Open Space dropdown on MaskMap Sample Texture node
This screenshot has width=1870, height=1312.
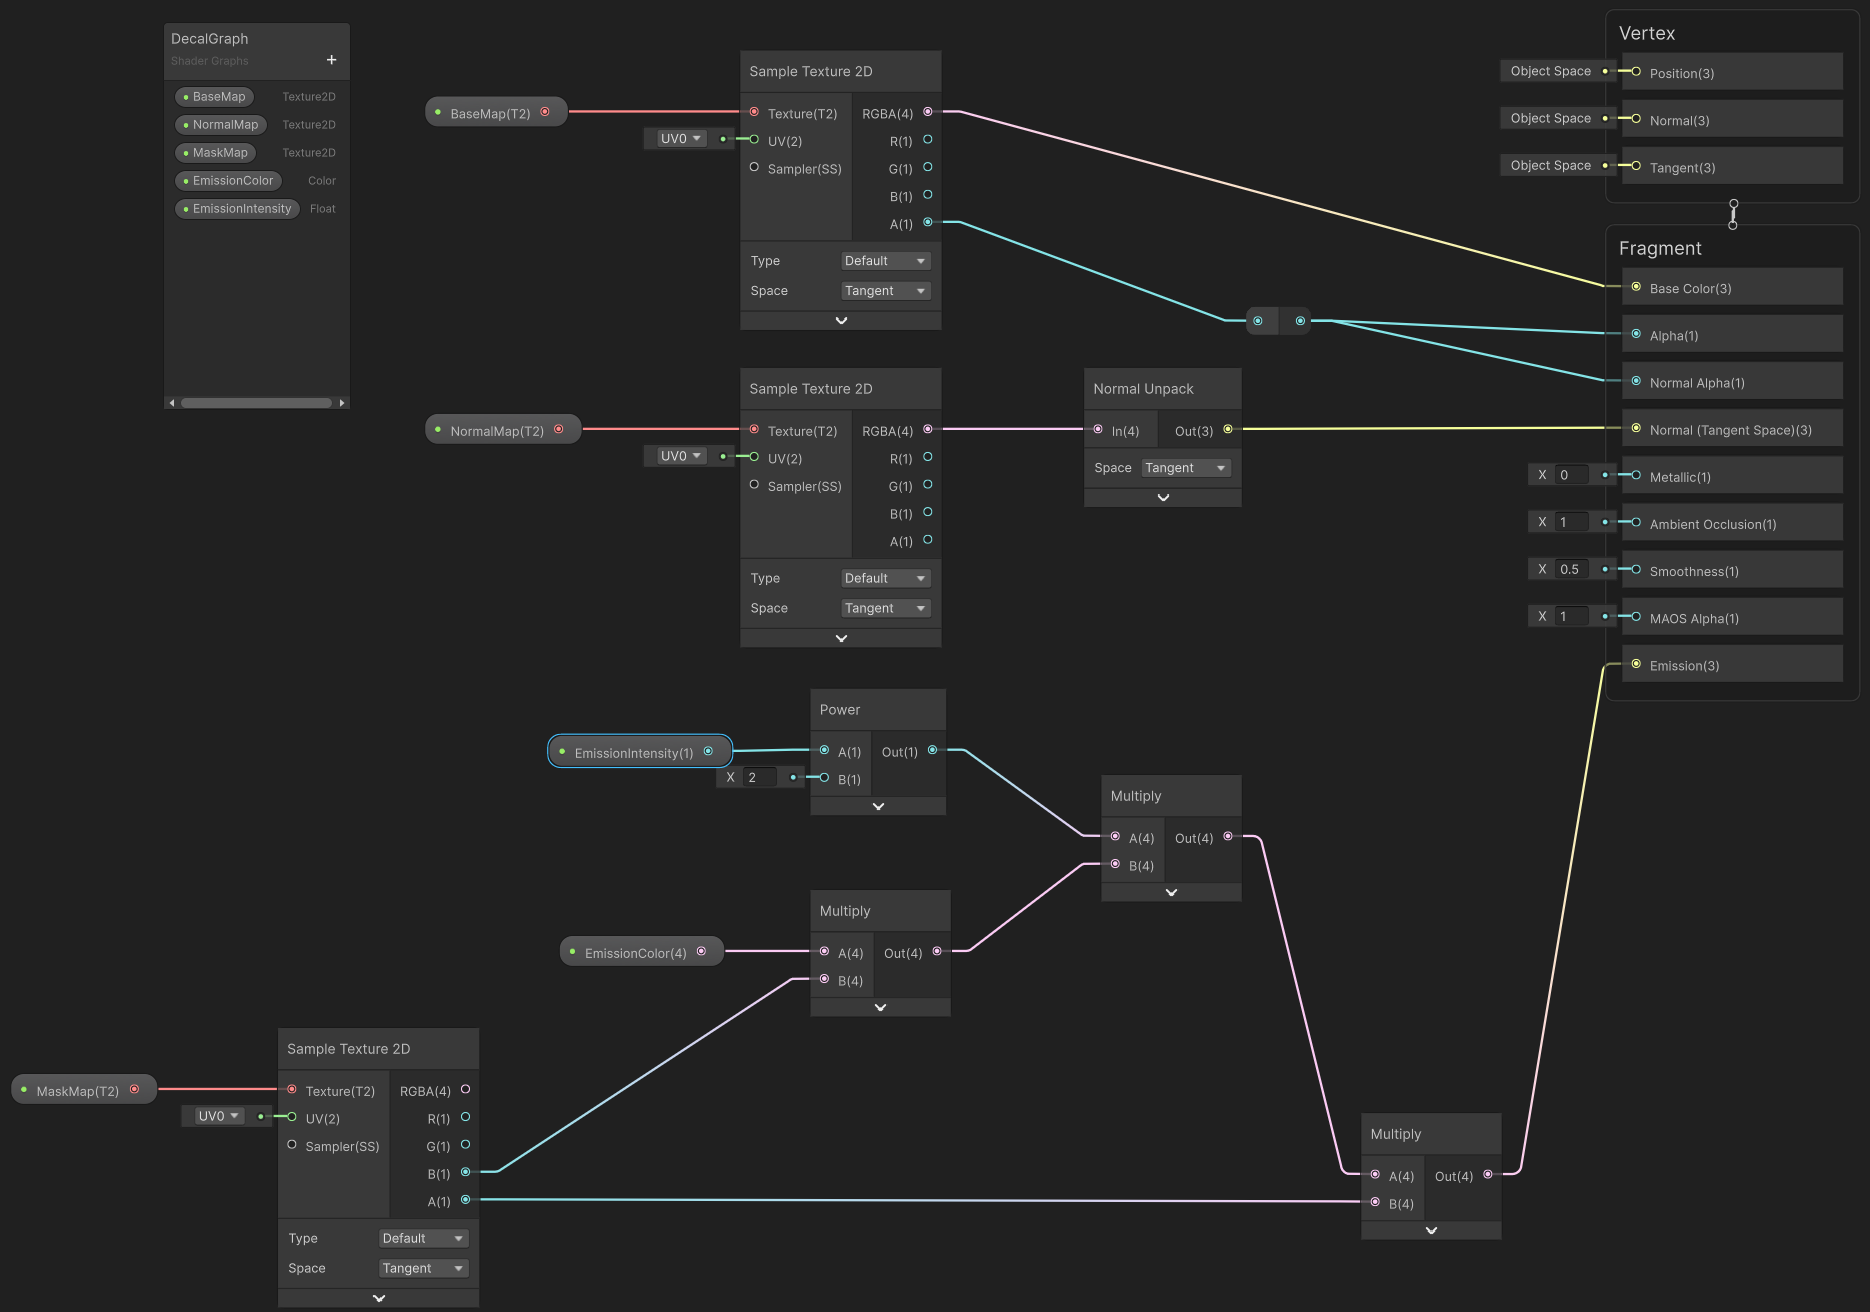(x=424, y=1268)
